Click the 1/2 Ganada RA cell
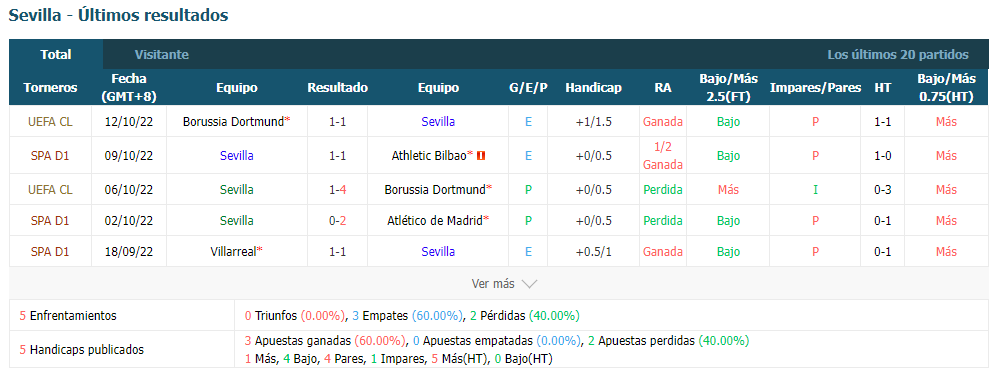The width and height of the screenshot is (1000, 378). coord(663,155)
